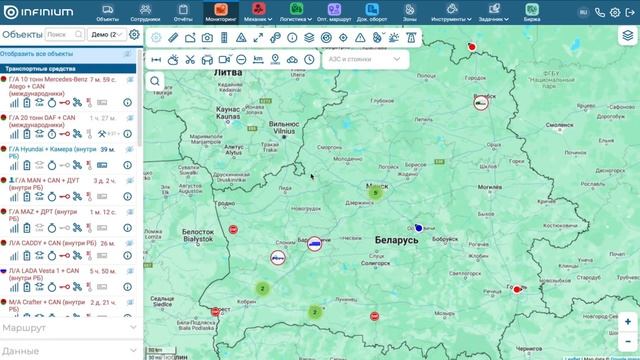The width and height of the screenshot is (640, 360).
Task: Click the km distance icon
Action: [x=258, y=60]
